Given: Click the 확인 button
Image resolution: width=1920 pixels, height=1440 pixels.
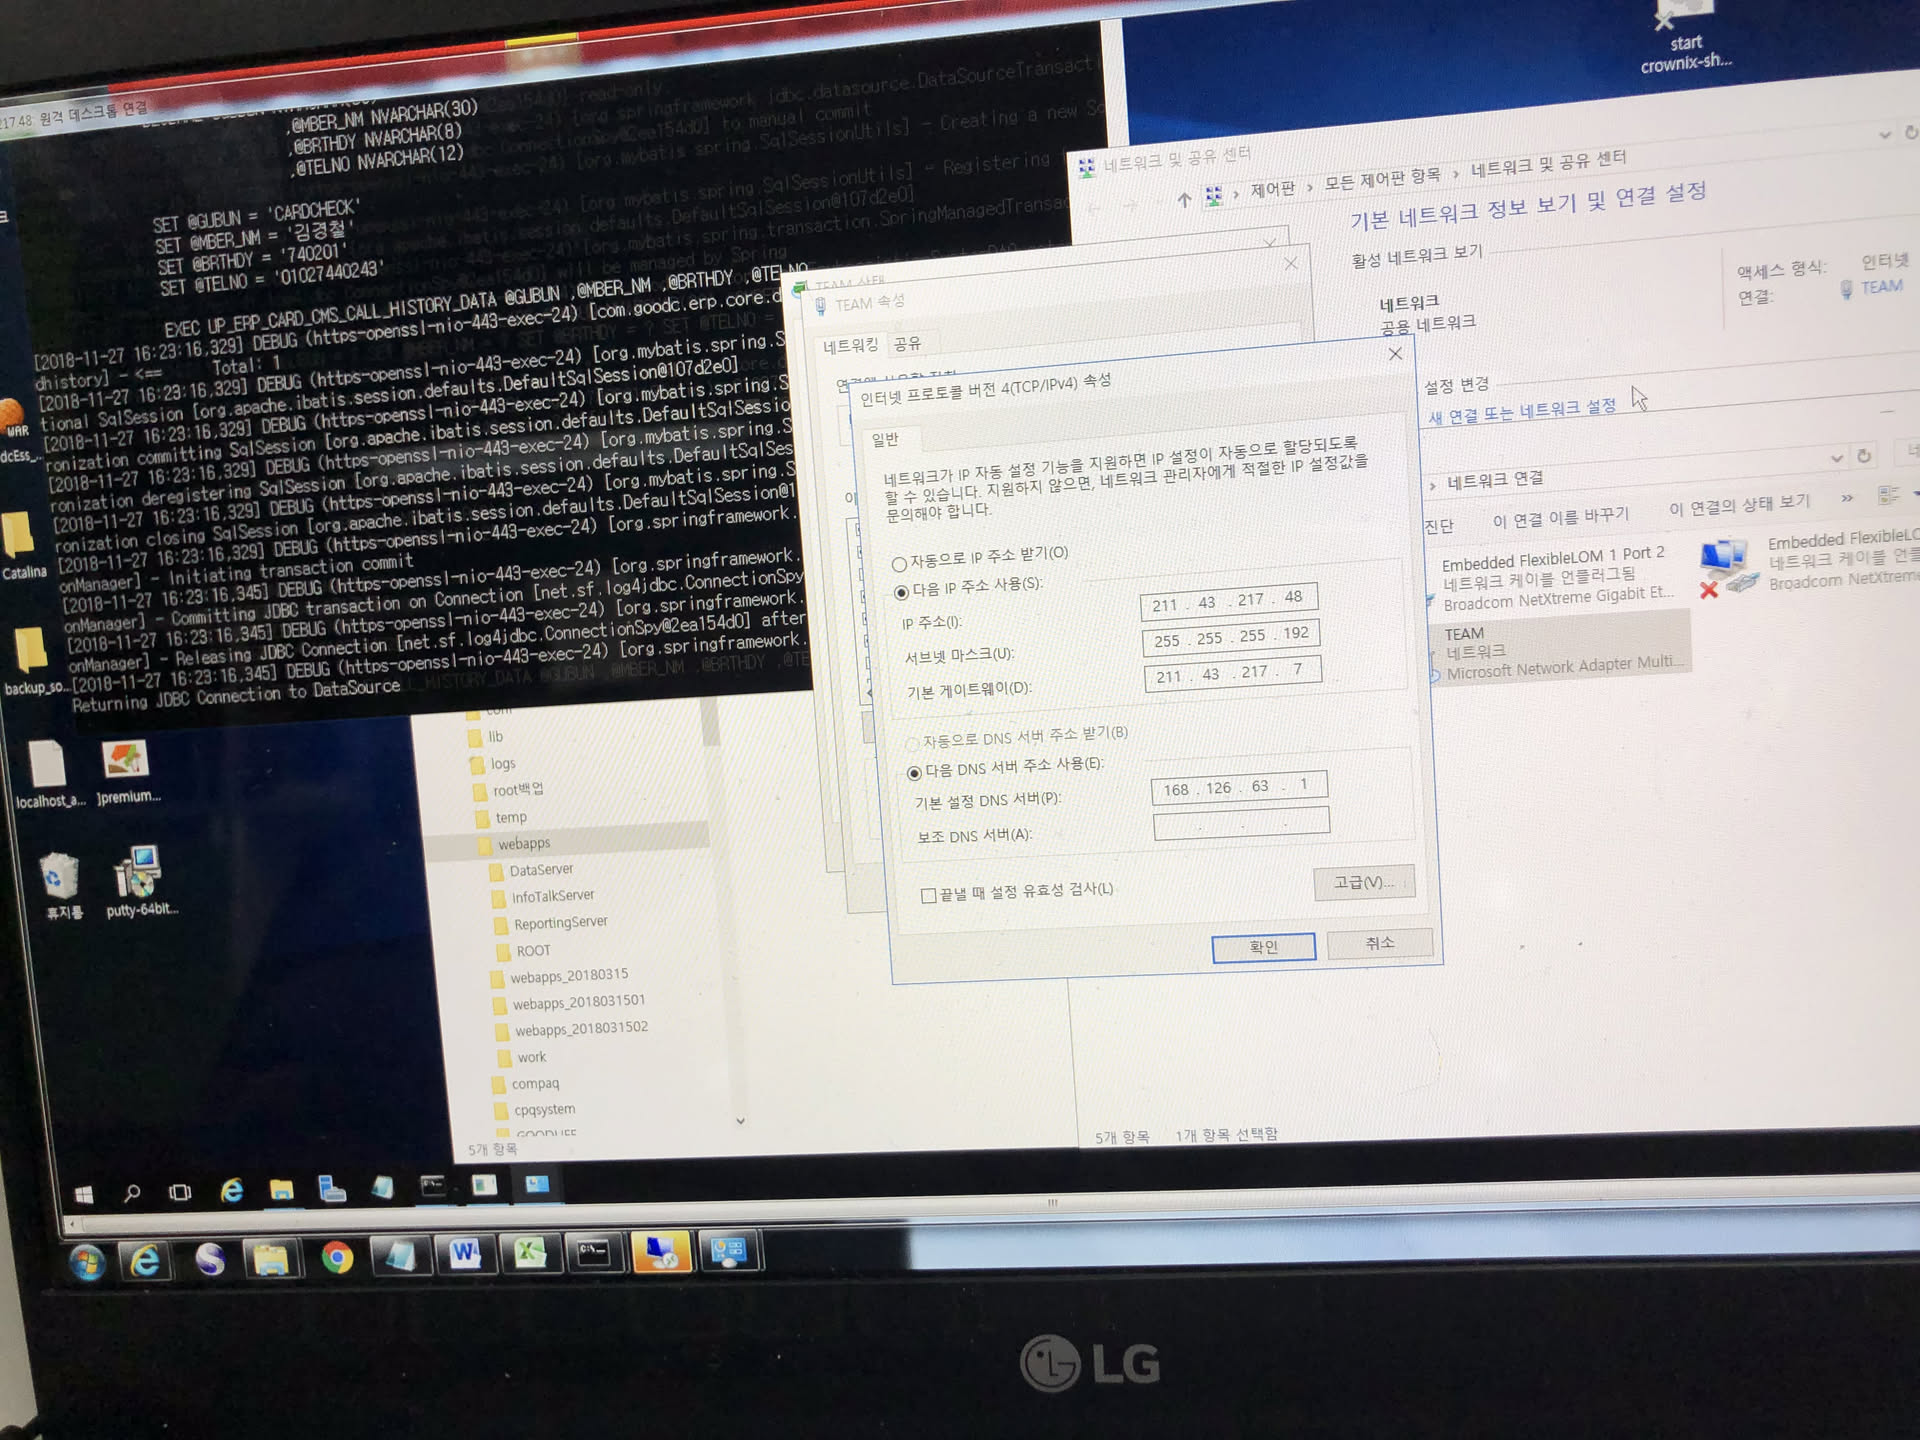Looking at the screenshot, I should point(1262,947).
